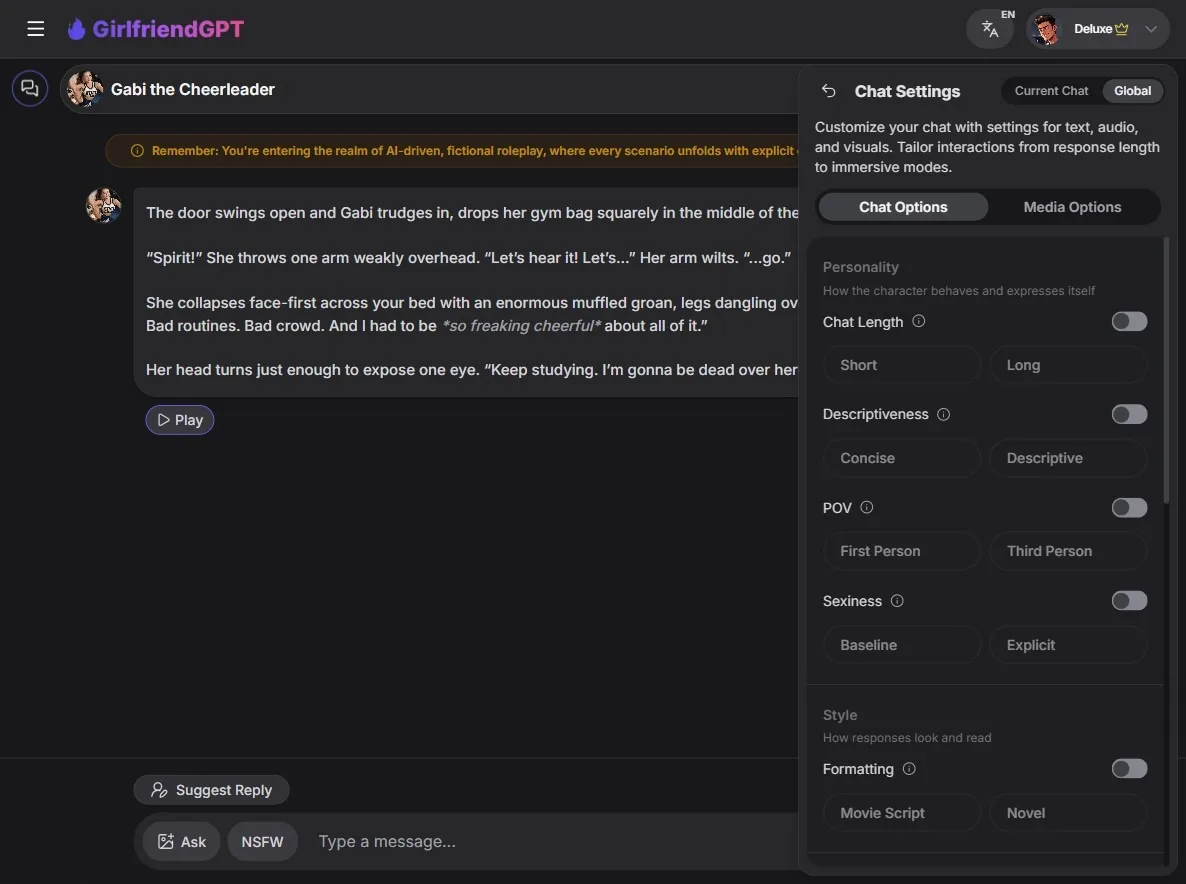The image size is (1186, 884).
Task: Enable the Formatting toggle
Action: [x=1129, y=769]
